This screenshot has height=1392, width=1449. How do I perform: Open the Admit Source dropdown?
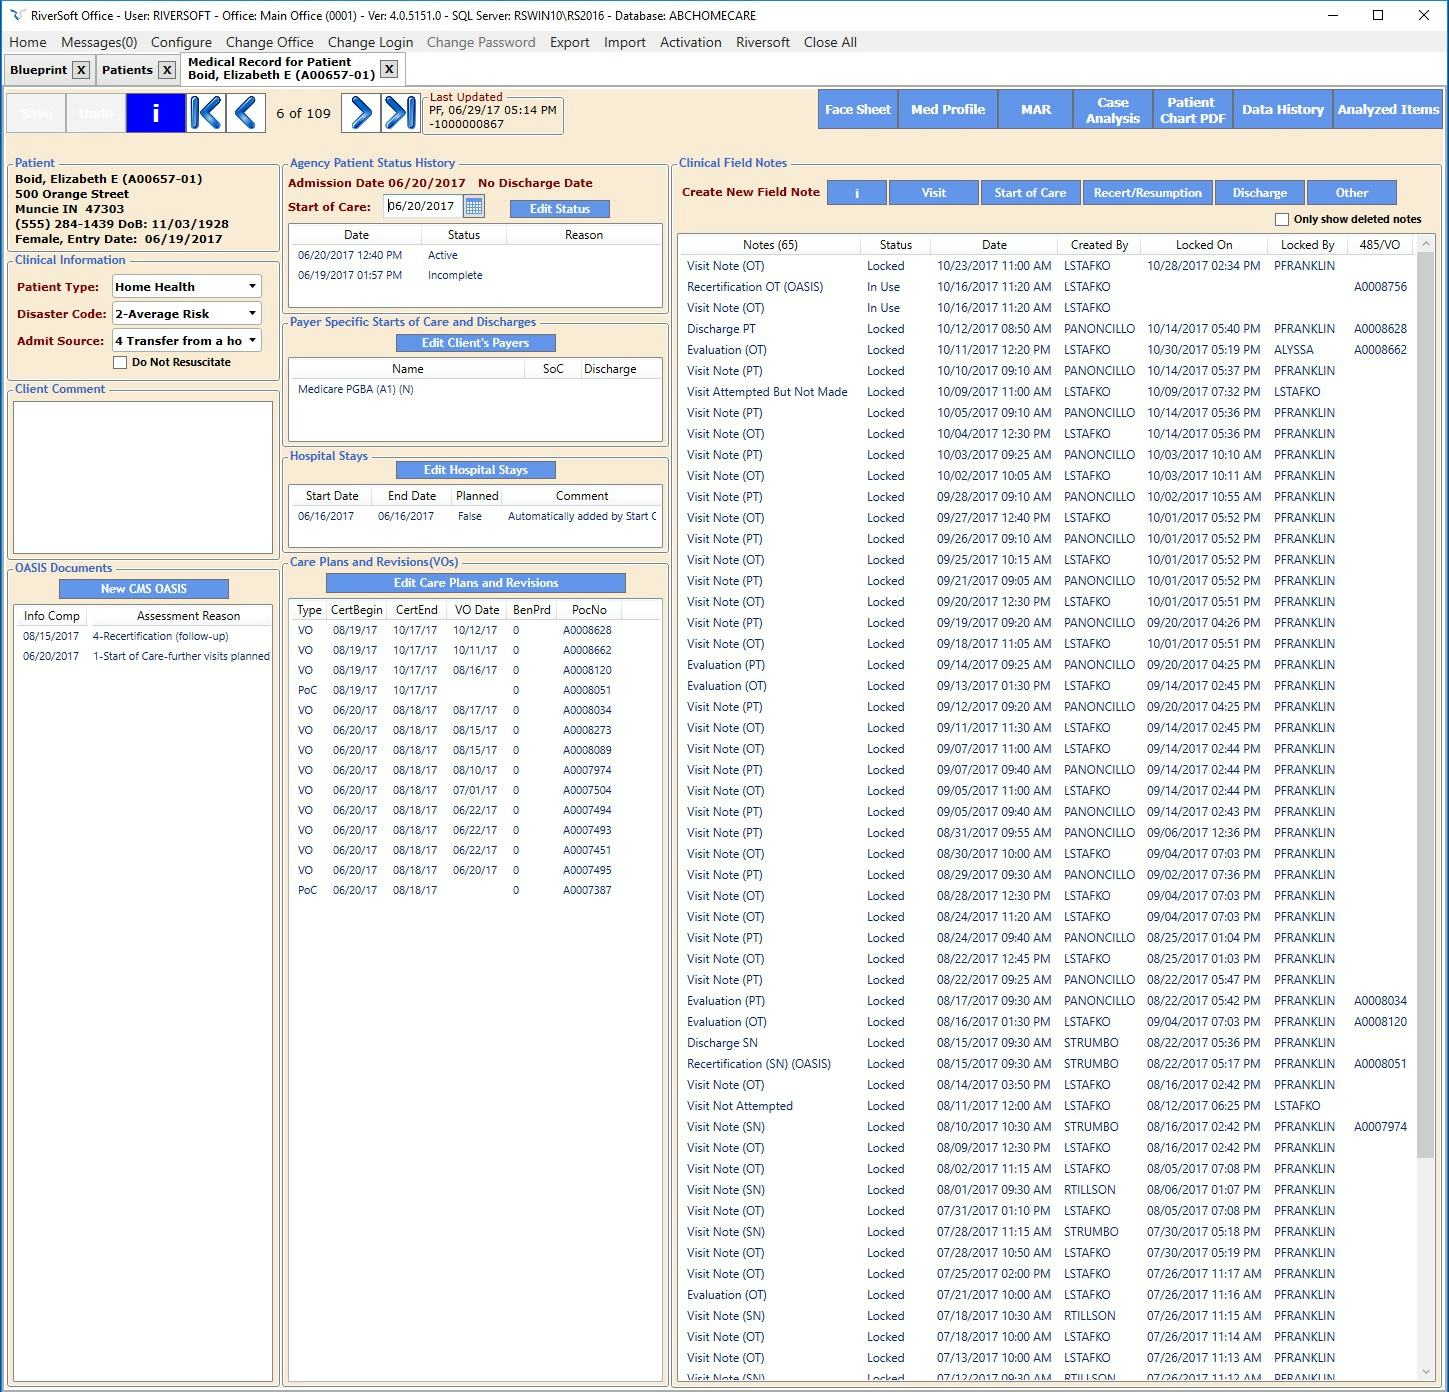(x=251, y=340)
